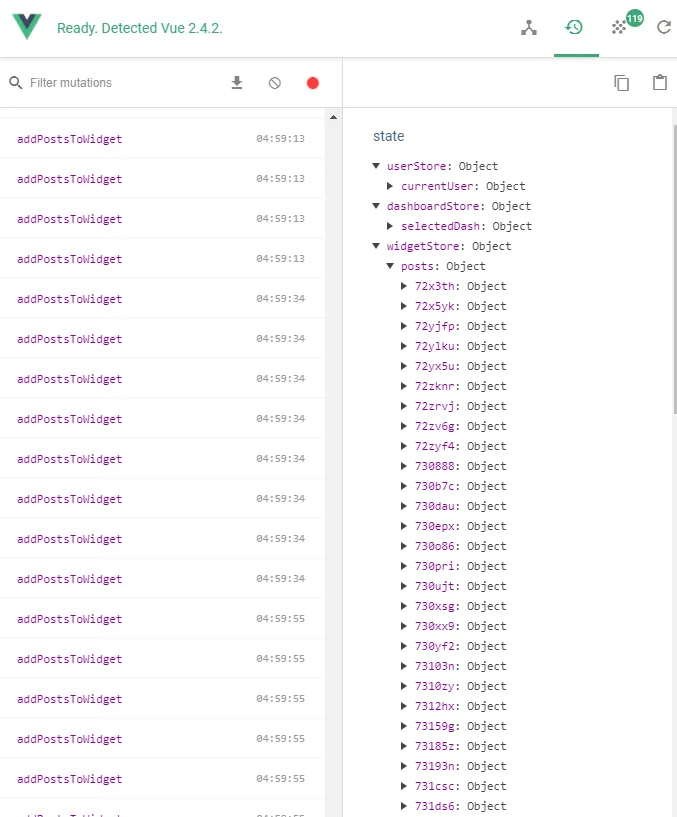Viewport: 677px width, 817px height.
Task: Copy state using the export icon
Action: pos(622,83)
